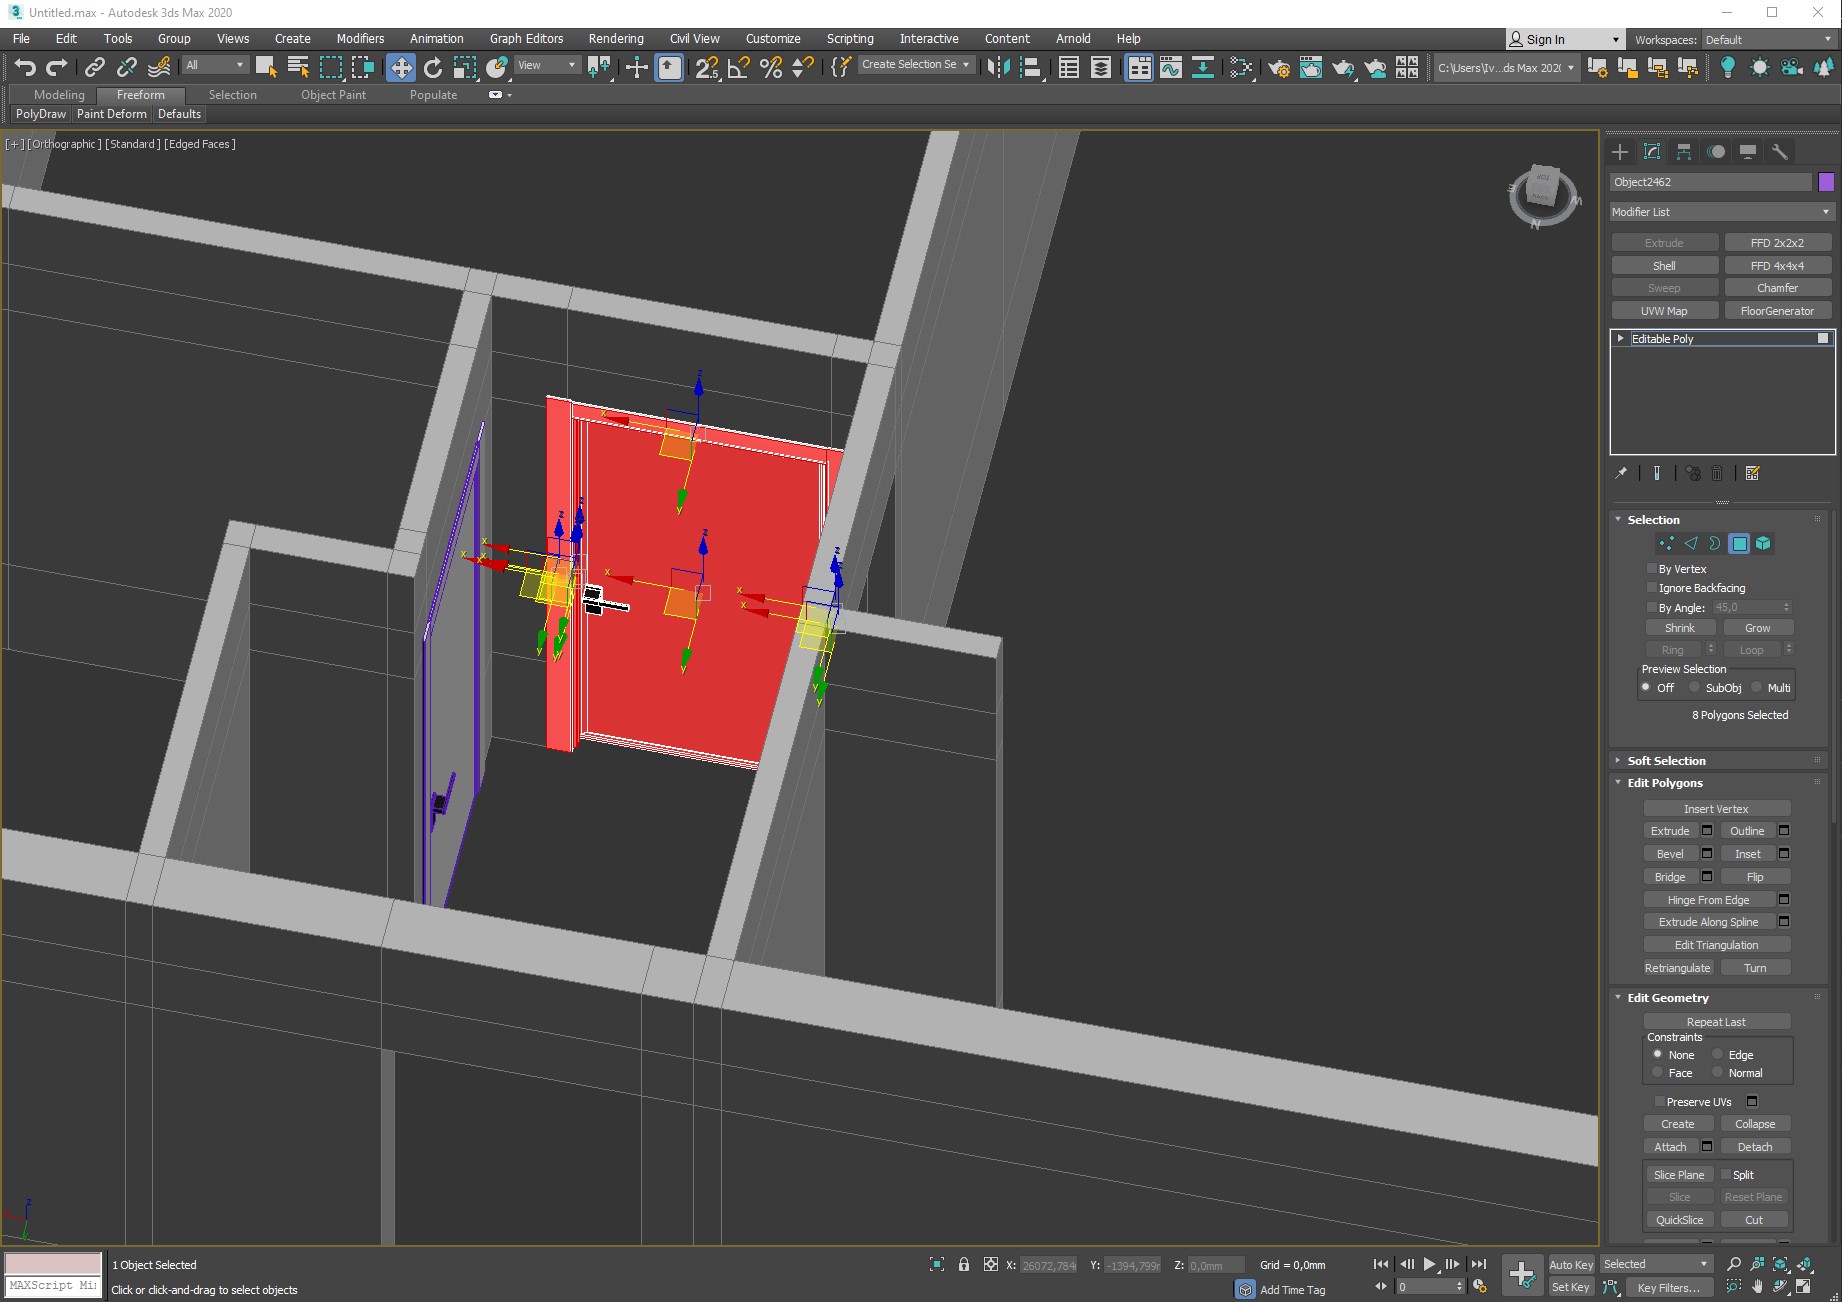Select the Face constraint radio button
The height and width of the screenshot is (1302, 1842).
coord(1658,1073)
